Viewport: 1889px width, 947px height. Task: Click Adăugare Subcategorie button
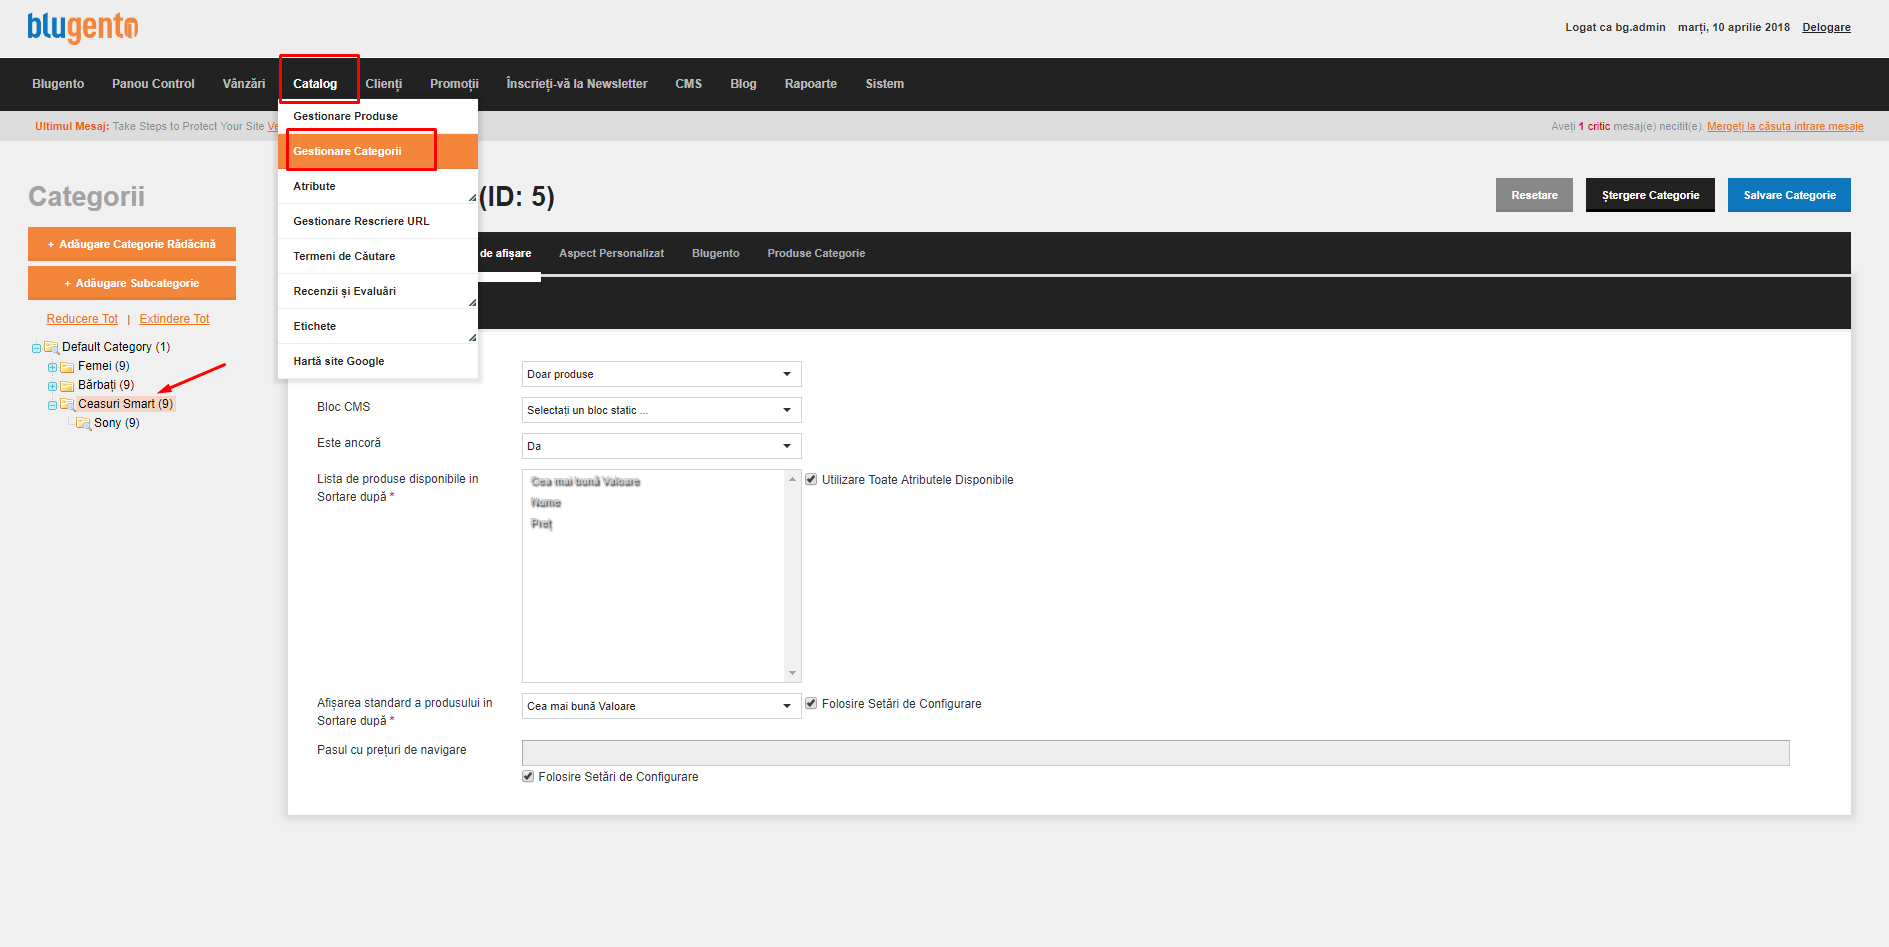pyautogui.click(x=132, y=283)
